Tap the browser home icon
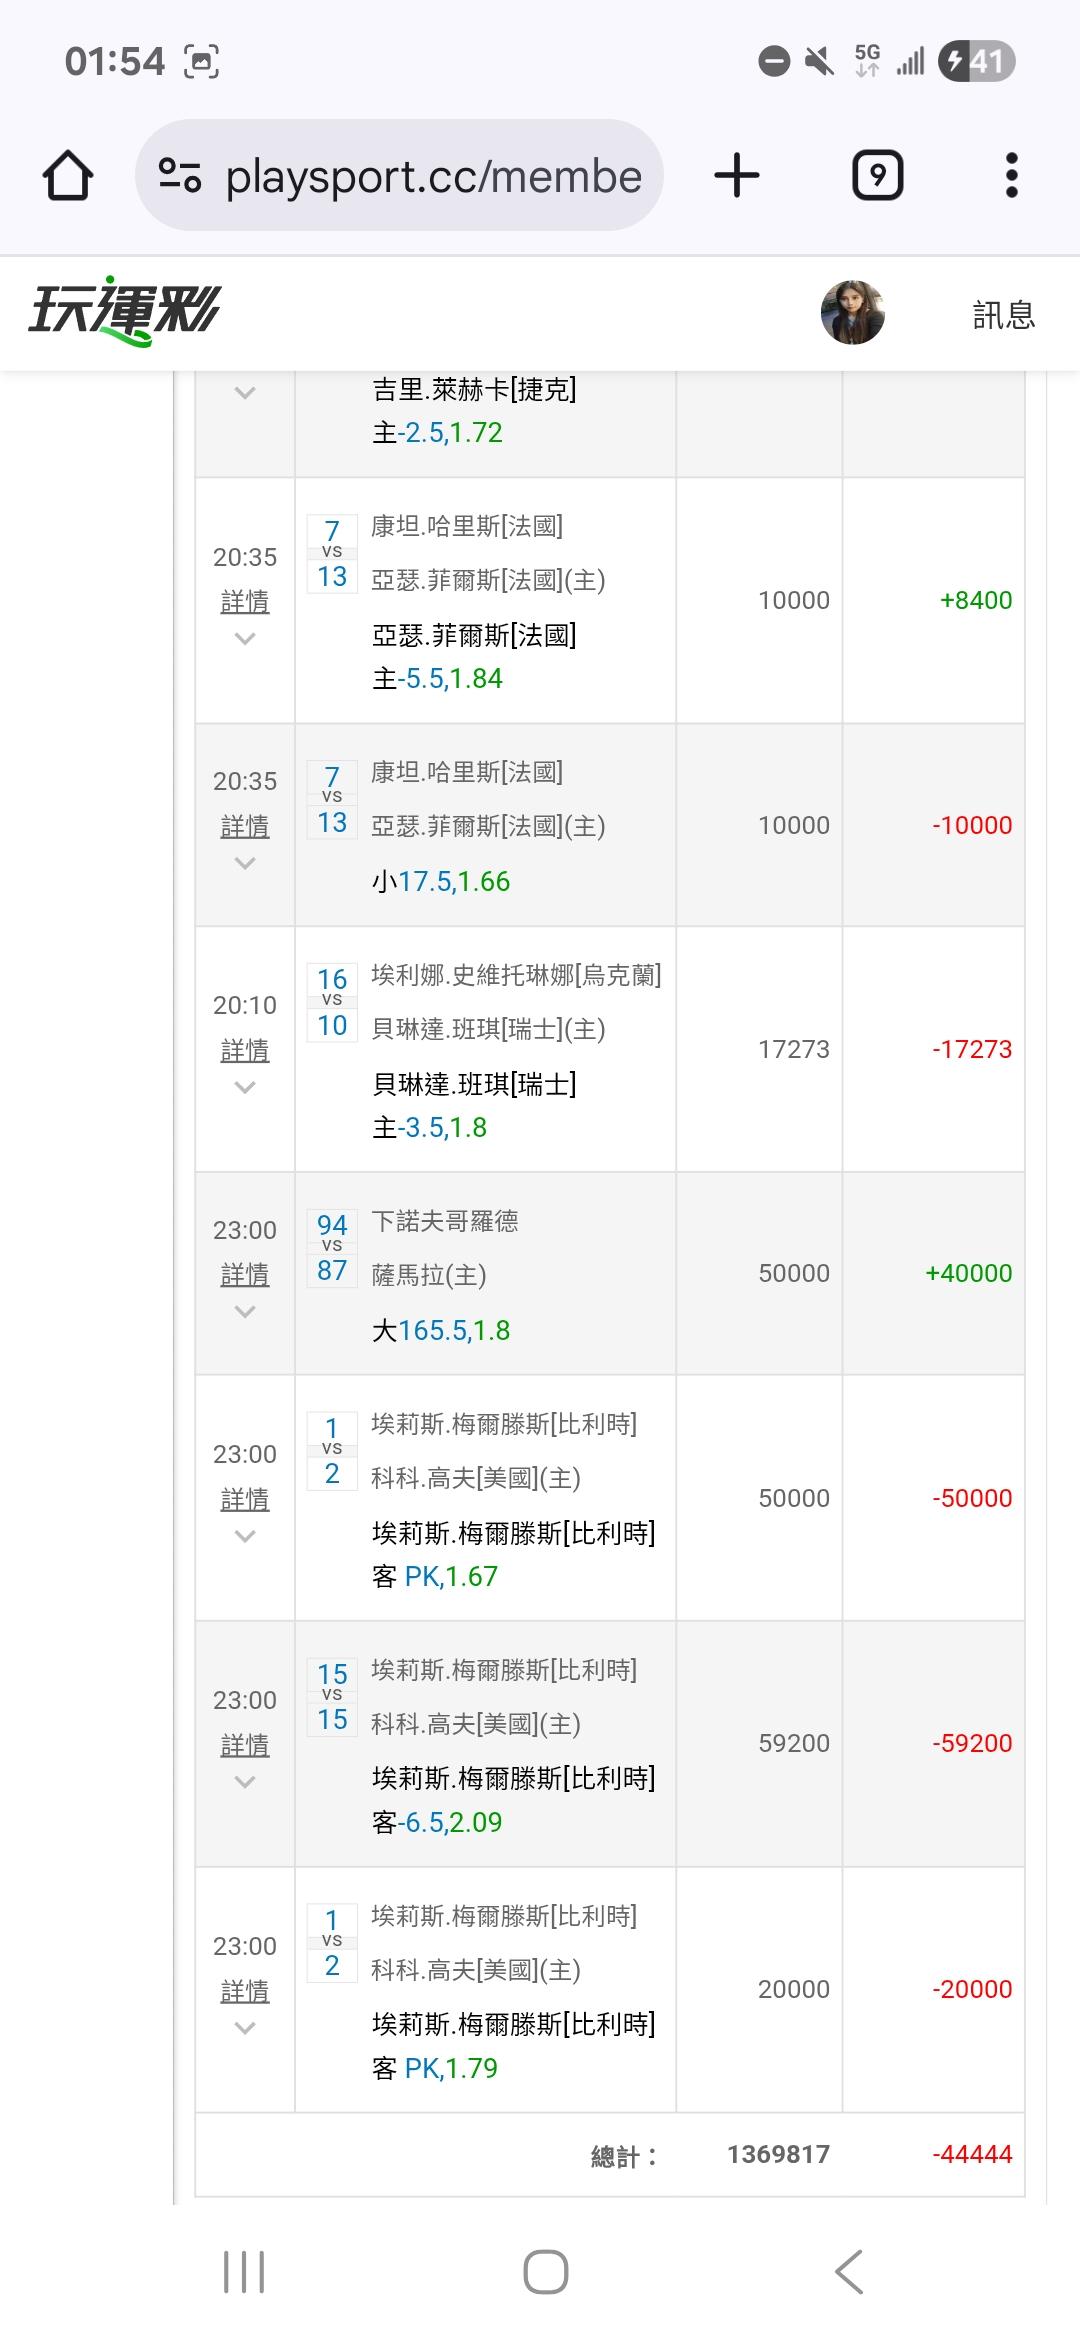The width and height of the screenshot is (1080, 2340). click(x=68, y=176)
